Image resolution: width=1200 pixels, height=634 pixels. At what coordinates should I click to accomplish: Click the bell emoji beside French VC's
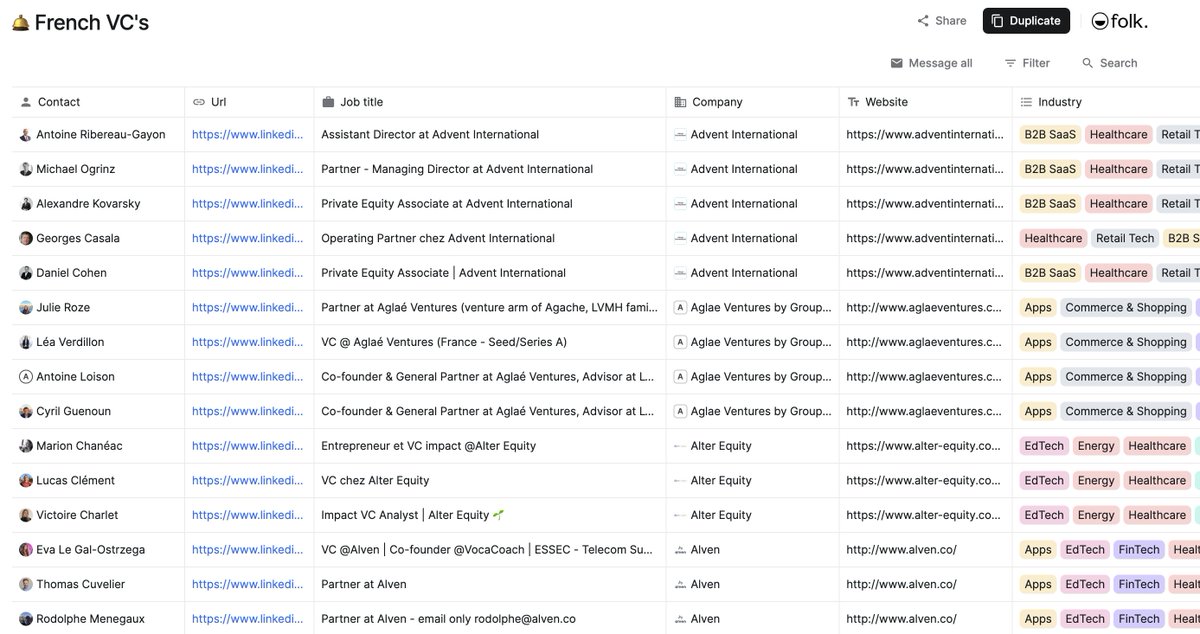coord(20,23)
